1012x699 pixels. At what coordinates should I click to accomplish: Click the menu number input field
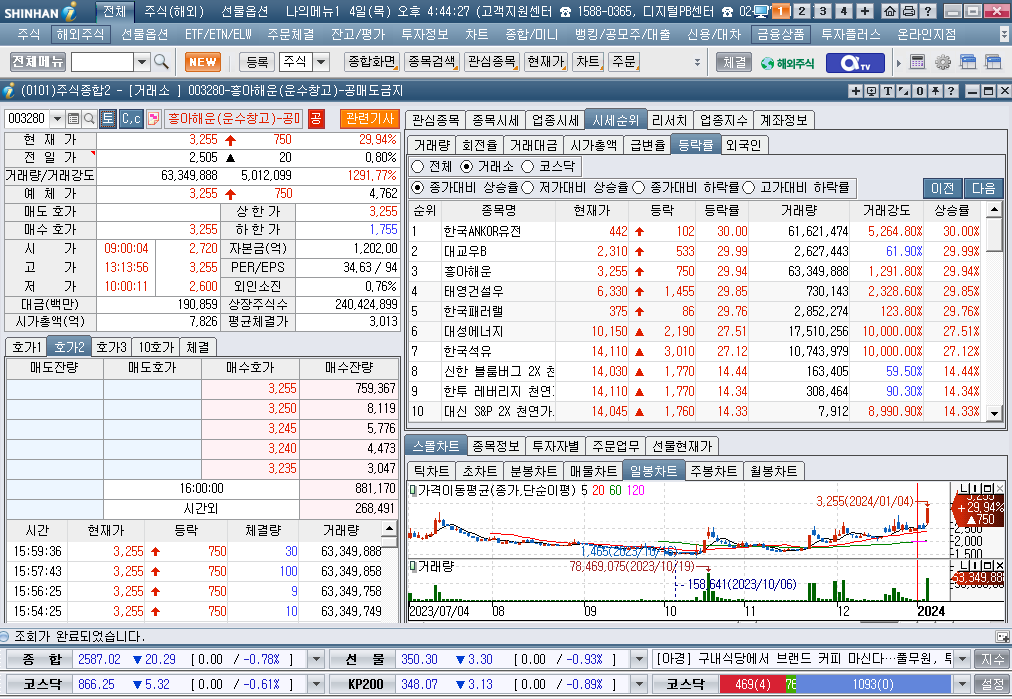point(103,62)
